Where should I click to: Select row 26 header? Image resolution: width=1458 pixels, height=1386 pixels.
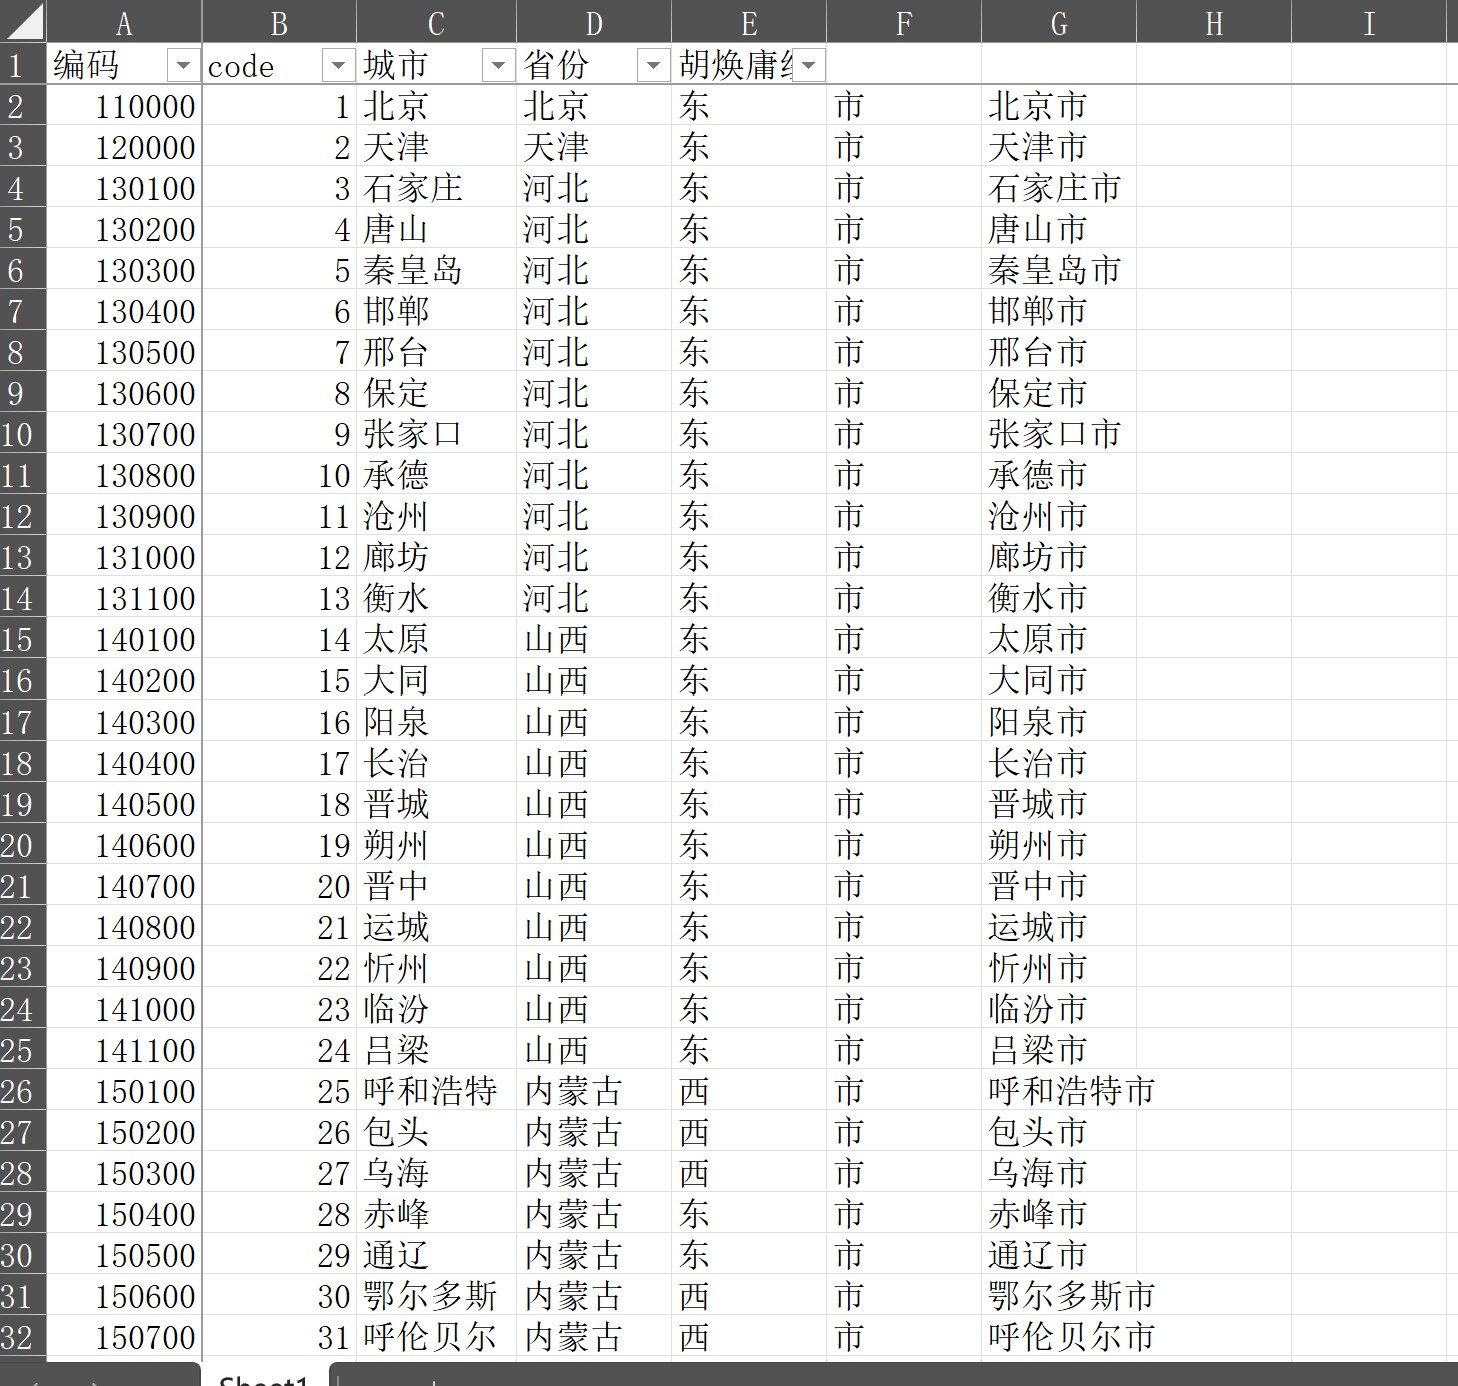coord(23,1091)
